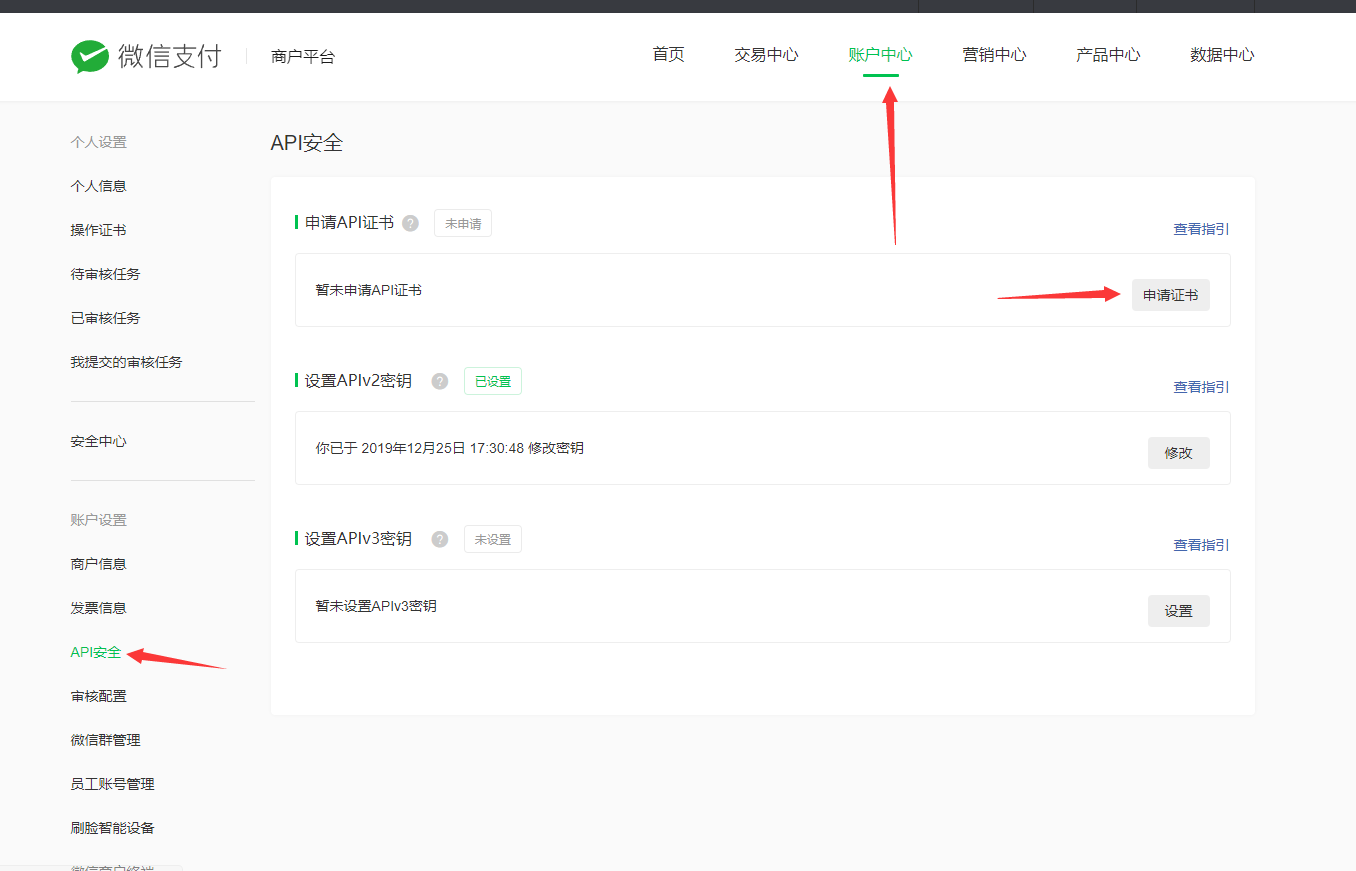Screen dimensions: 1356x871
Task: Open 查看指引 link for API certificate
Action: (1201, 229)
